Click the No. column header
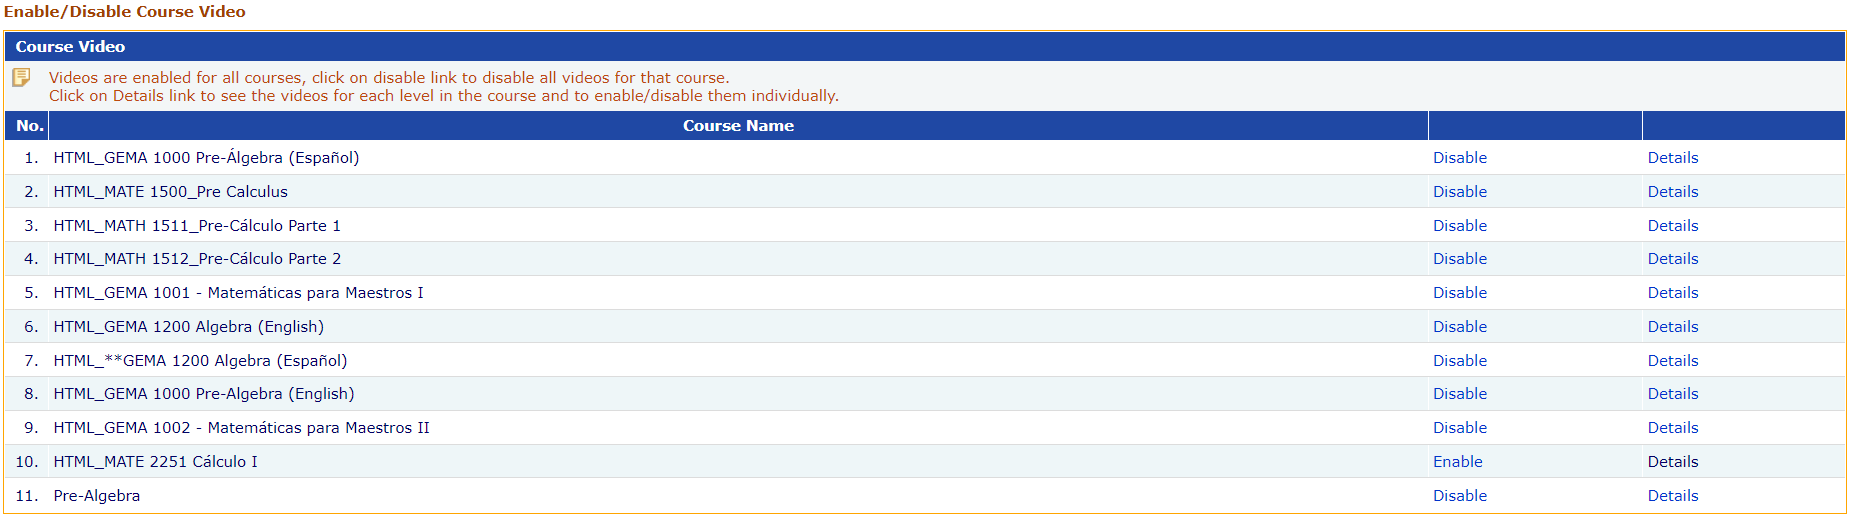Image resolution: width=1849 pixels, height=515 pixels. [29, 126]
